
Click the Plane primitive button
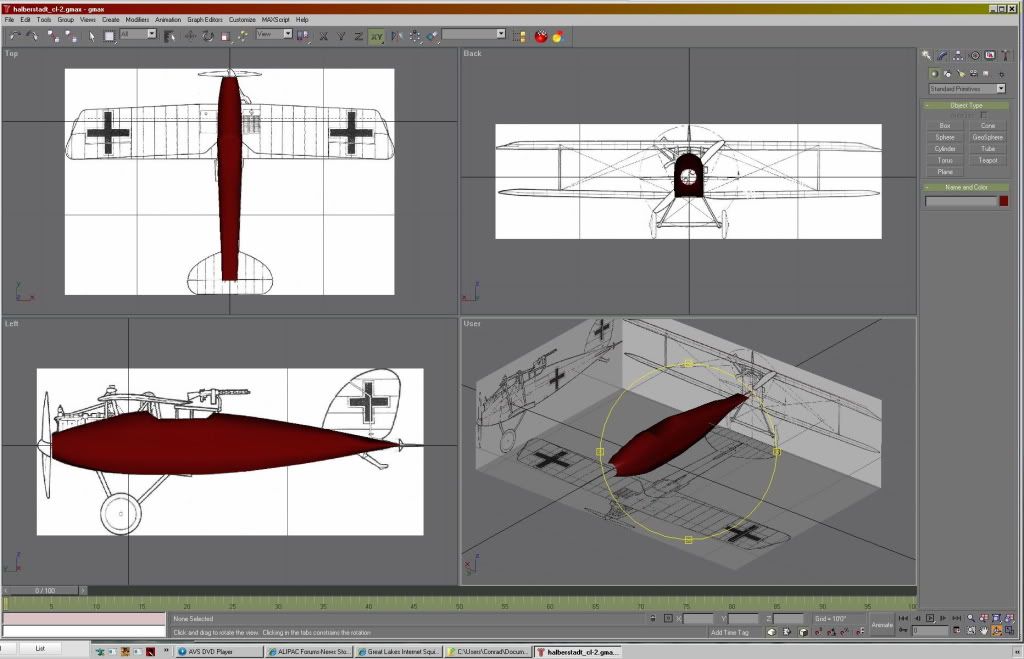click(945, 172)
